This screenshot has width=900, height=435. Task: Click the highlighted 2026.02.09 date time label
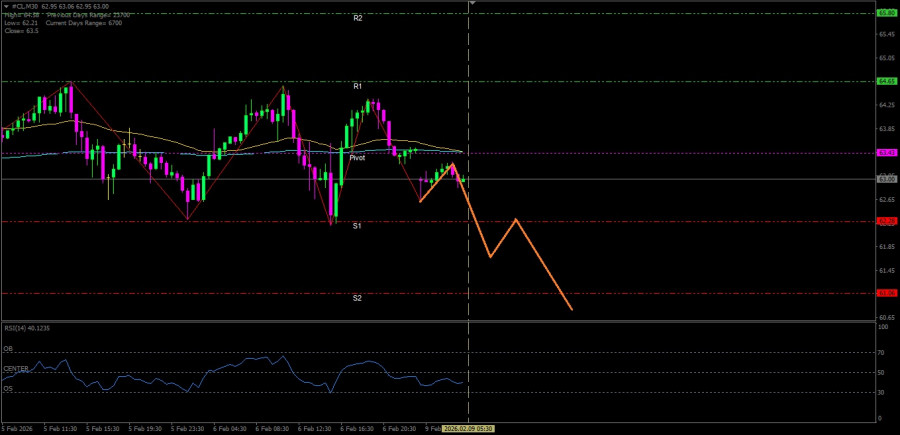coord(468,428)
